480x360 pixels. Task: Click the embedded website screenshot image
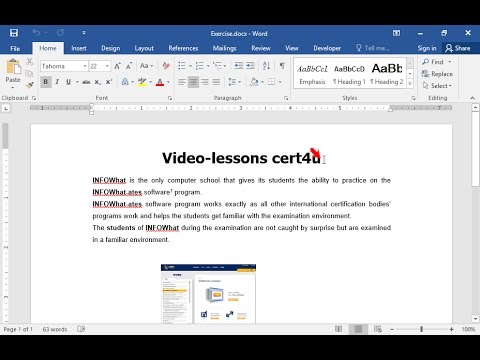(208, 294)
